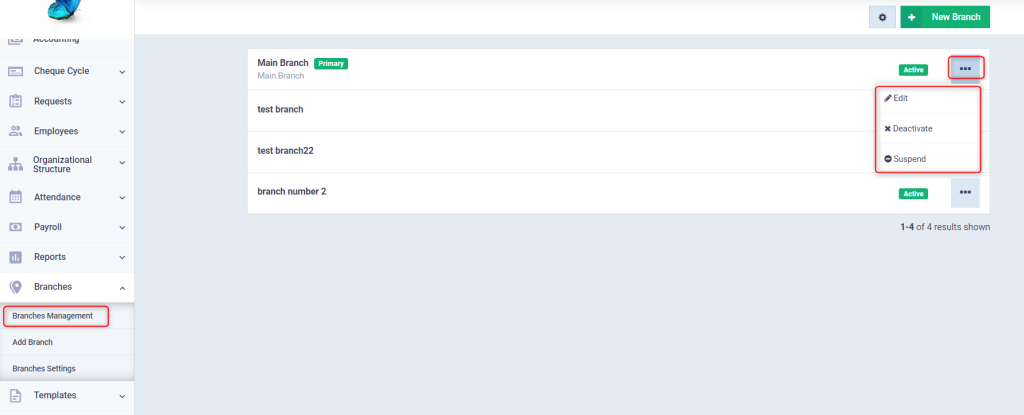
Task: Open the branch number 2 three-dot menu
Action: pos(965,193)
